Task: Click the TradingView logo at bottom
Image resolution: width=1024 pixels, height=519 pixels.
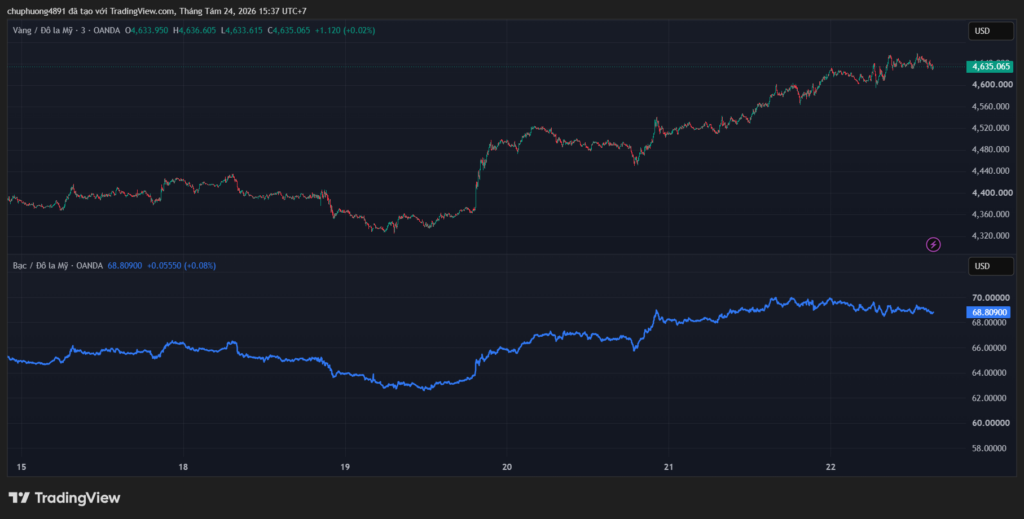Action: (64, 497)
